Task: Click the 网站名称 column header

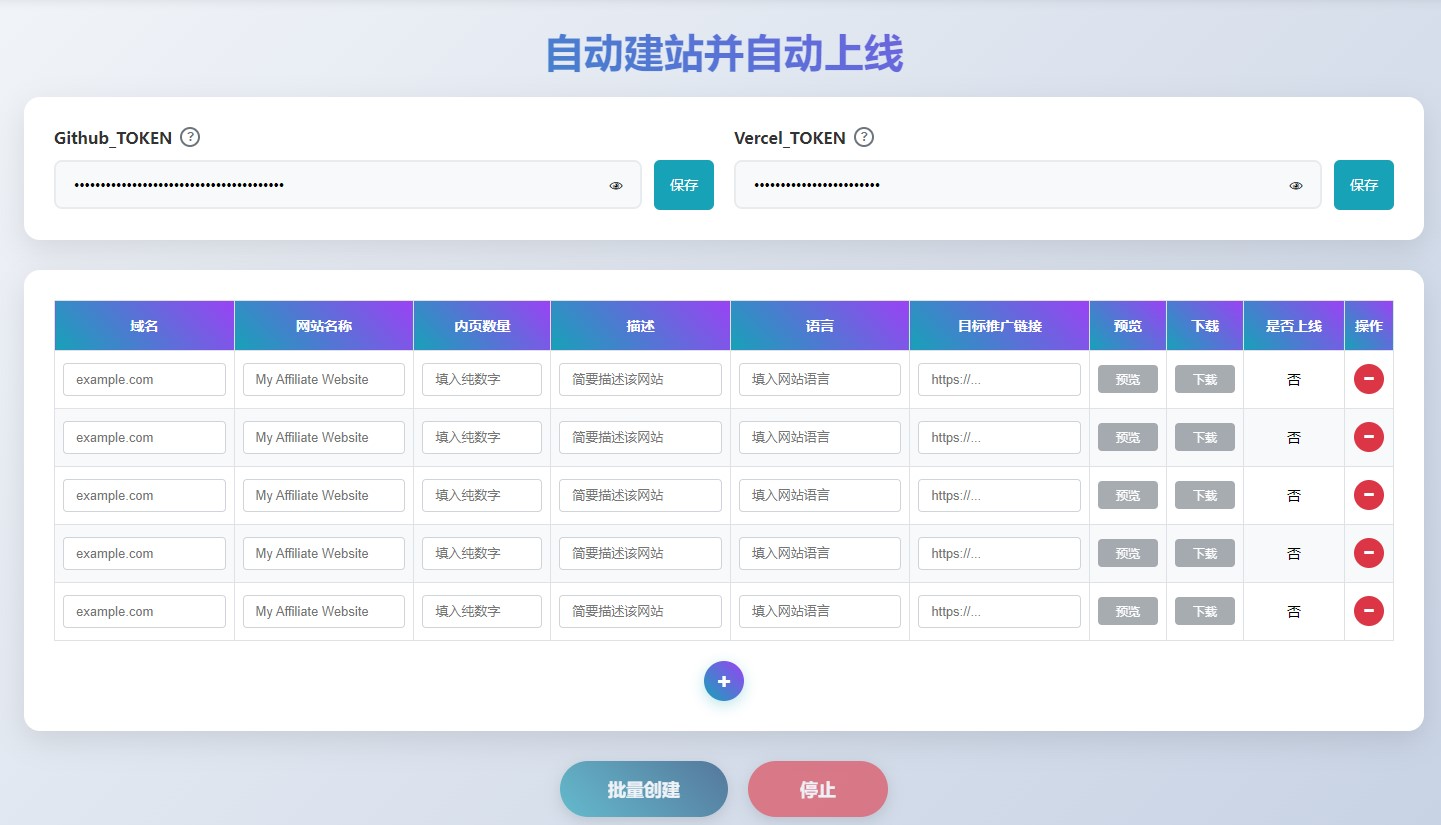Action: point(324,326)
